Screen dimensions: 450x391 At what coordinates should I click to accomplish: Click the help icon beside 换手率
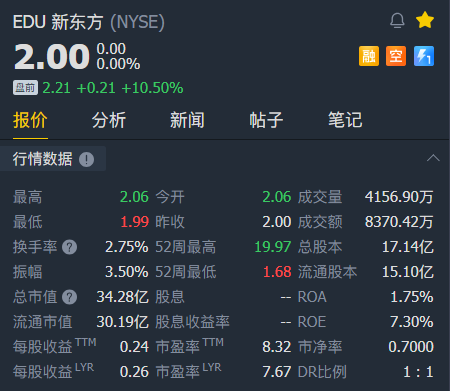[70, 247]
